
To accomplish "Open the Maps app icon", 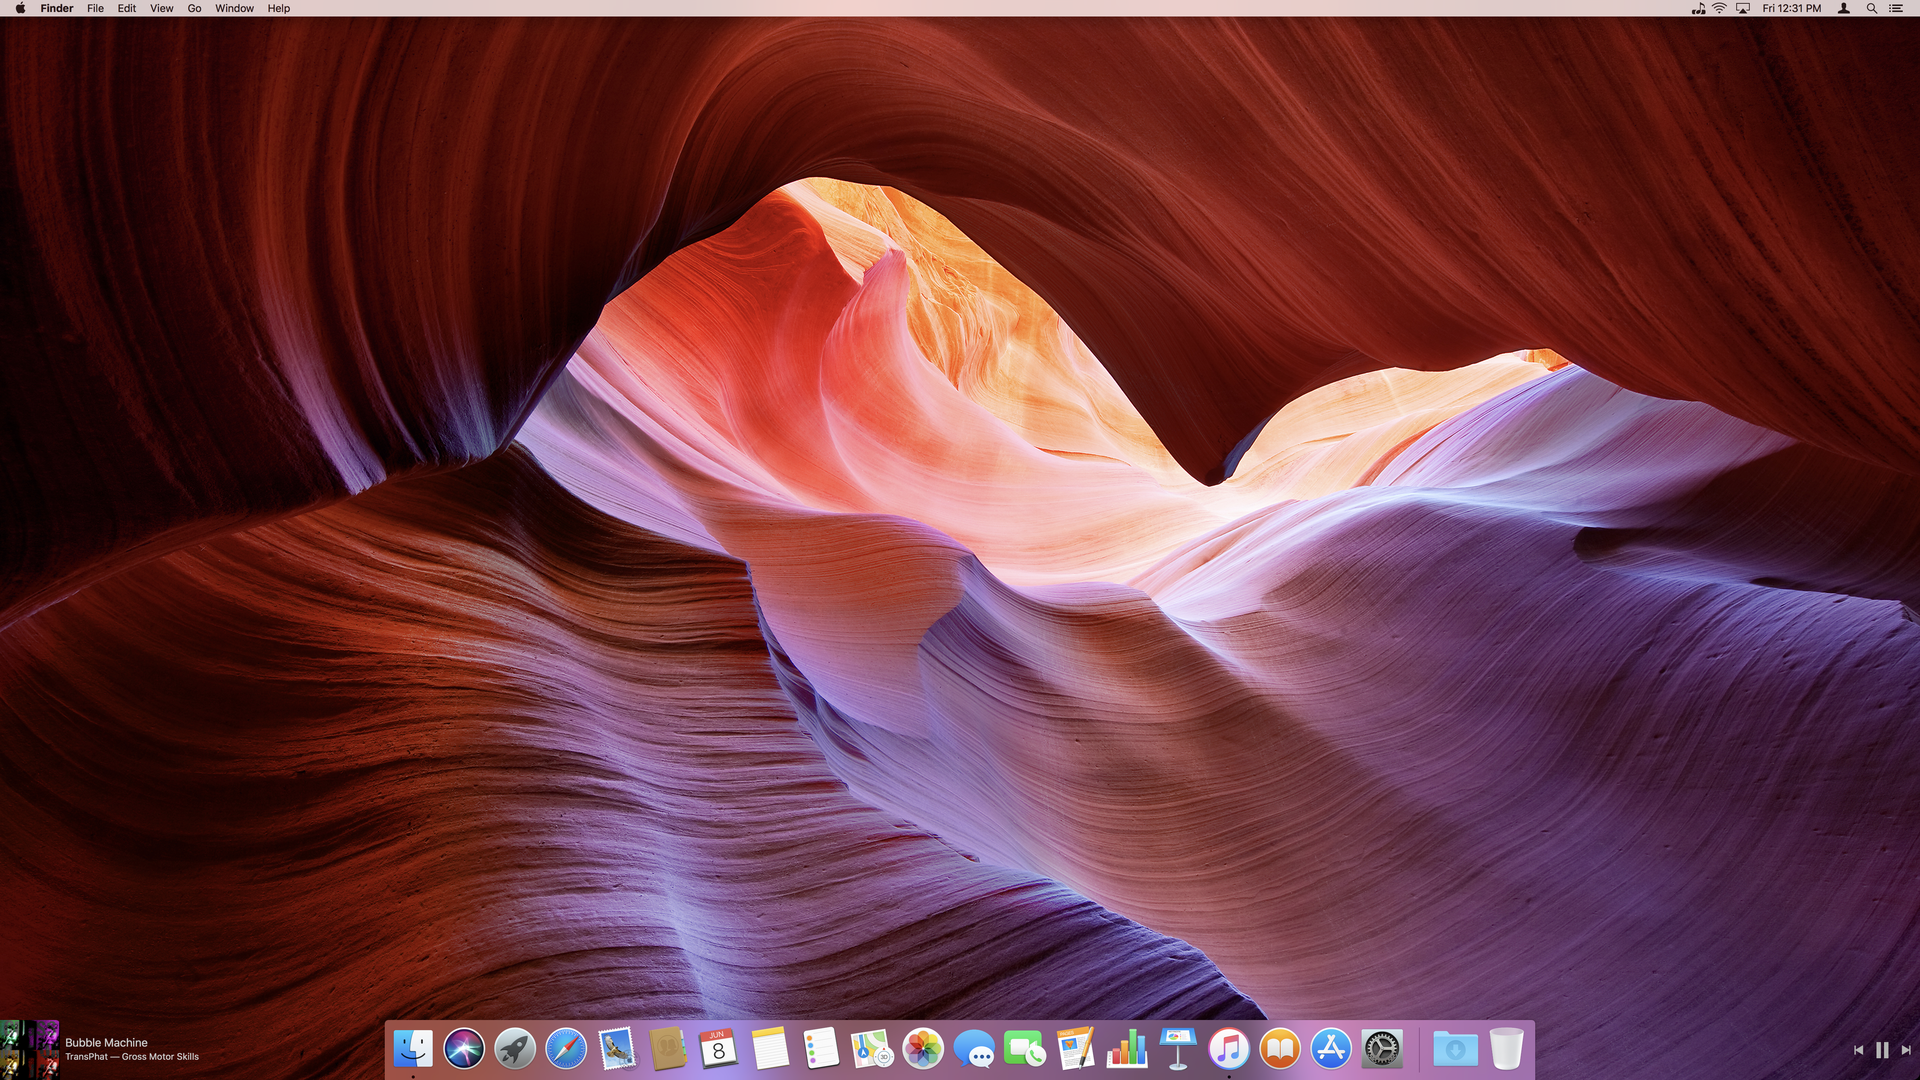I will tap(872, 1049).
